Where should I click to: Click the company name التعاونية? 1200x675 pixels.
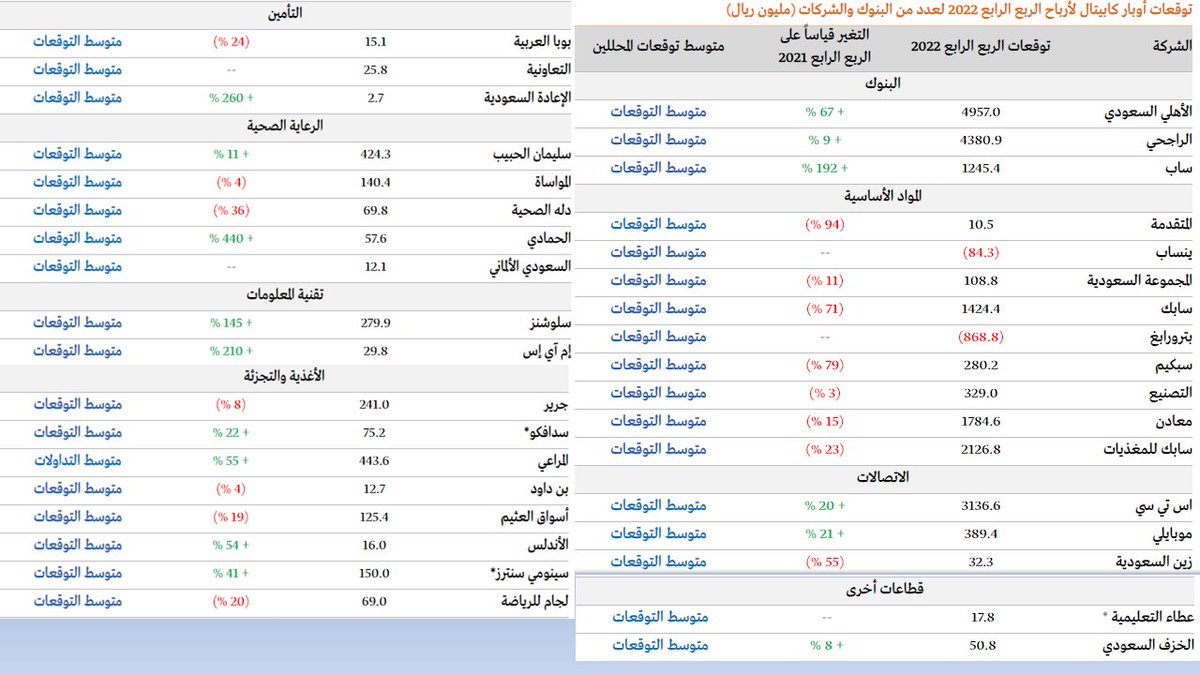click(x=549, y=70)
